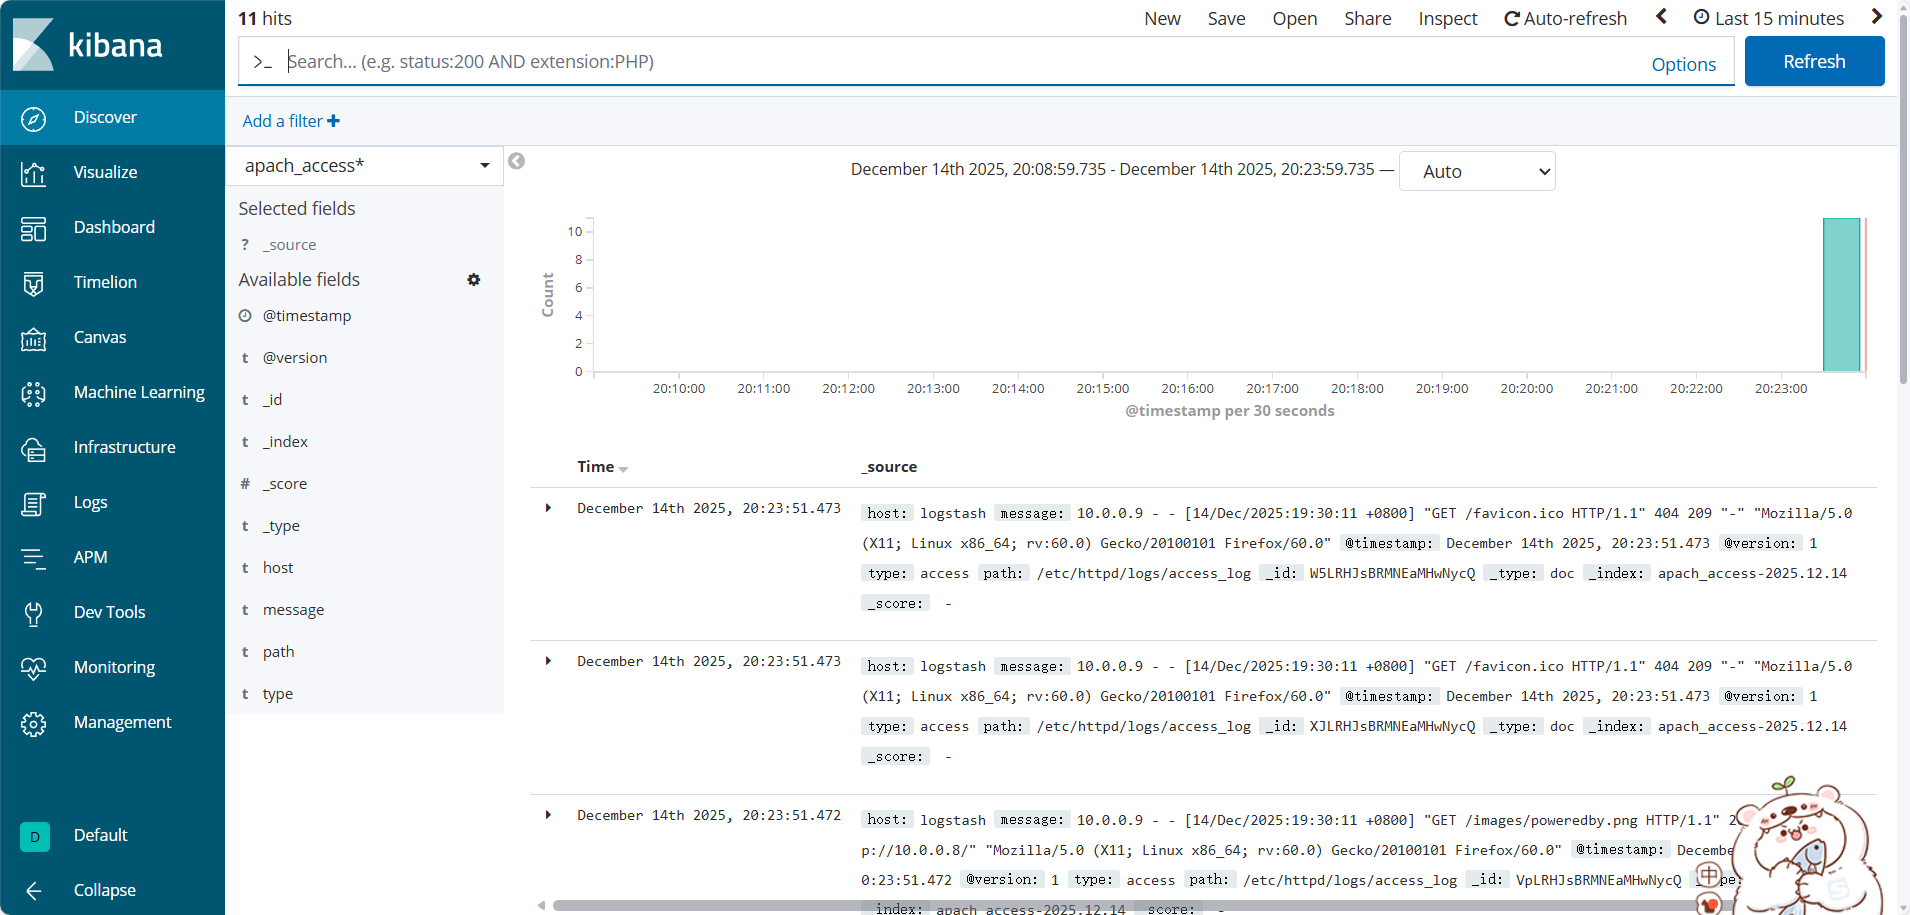Click the Management label in the sidebar
Image resolution: width=1910 pixels, height=915 pixels.
(x=122, y=722)
